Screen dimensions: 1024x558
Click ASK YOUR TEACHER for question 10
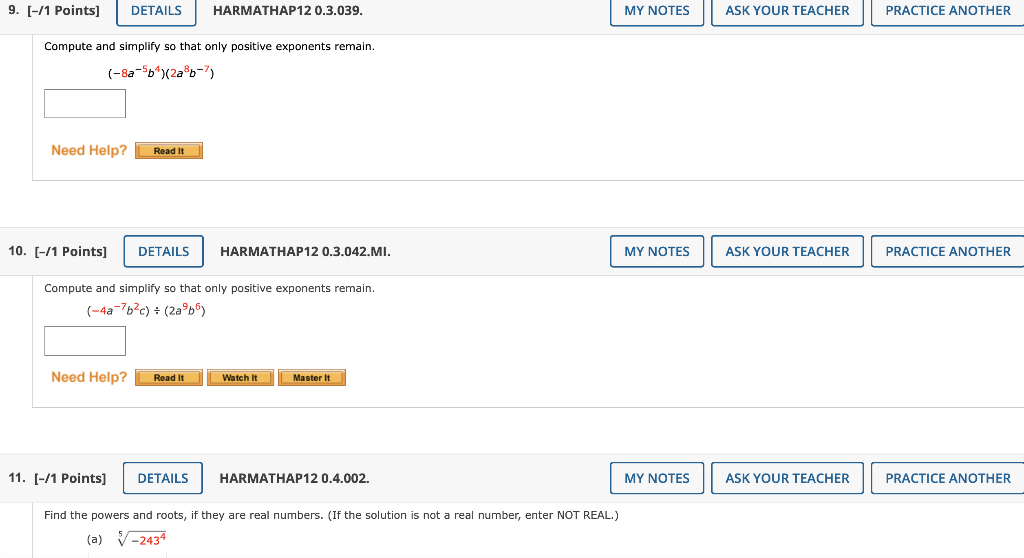pos(787,252)
